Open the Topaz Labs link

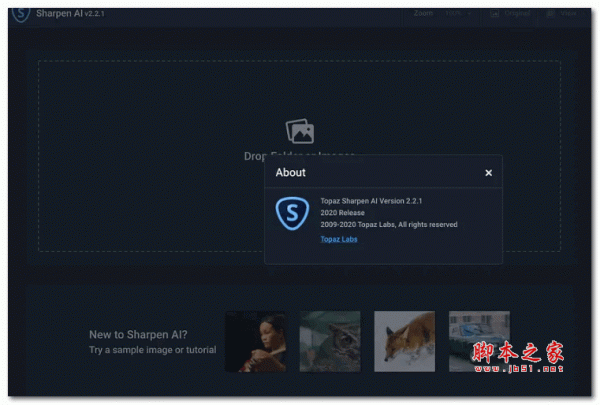click(x=339, y=239)
